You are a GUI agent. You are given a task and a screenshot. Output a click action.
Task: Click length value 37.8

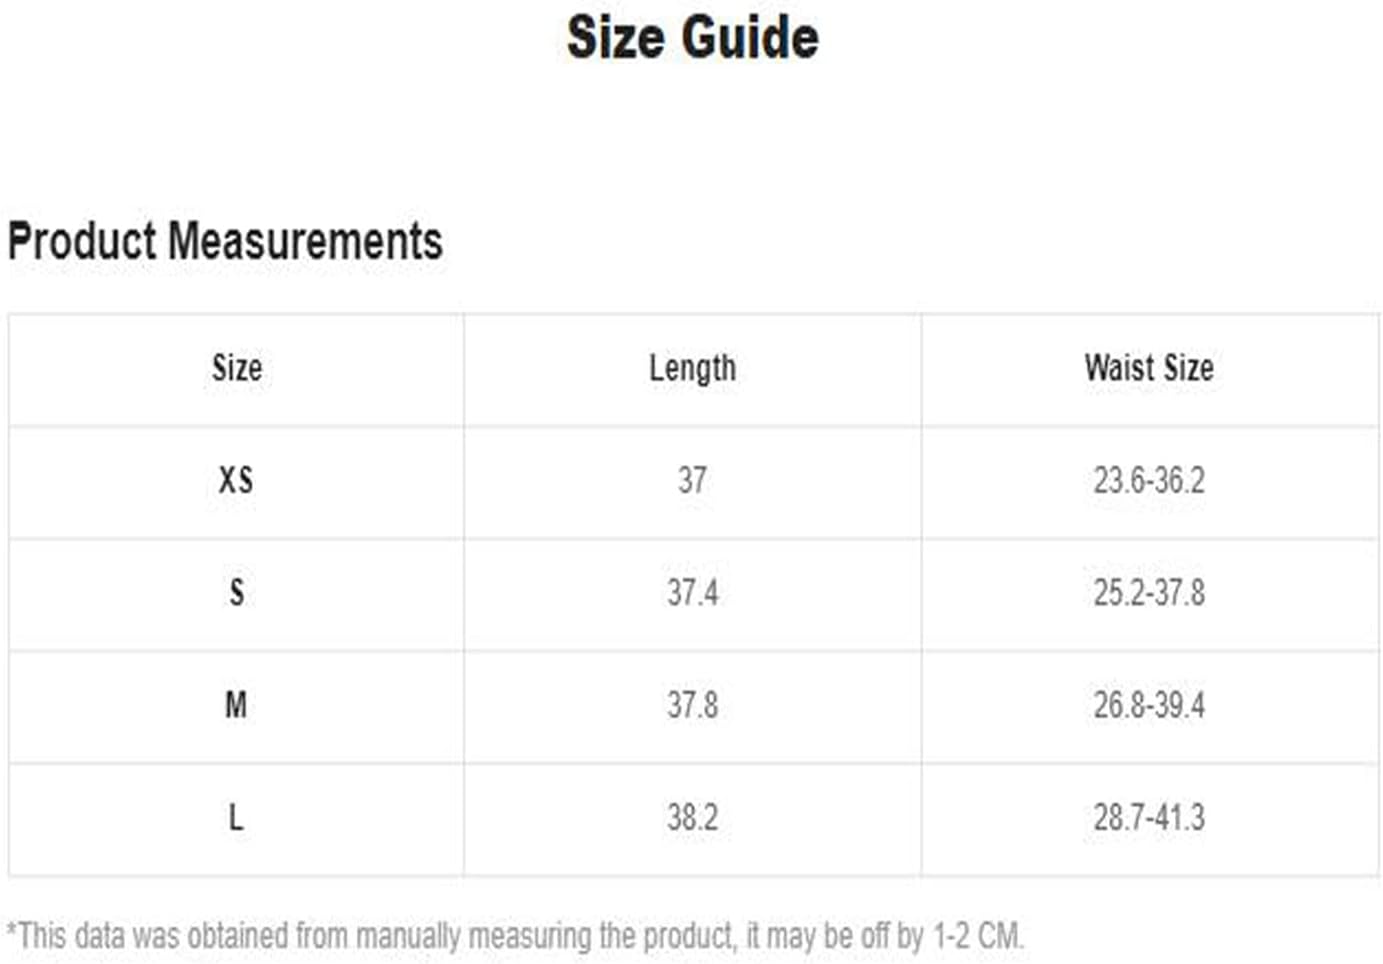[692, 705]
